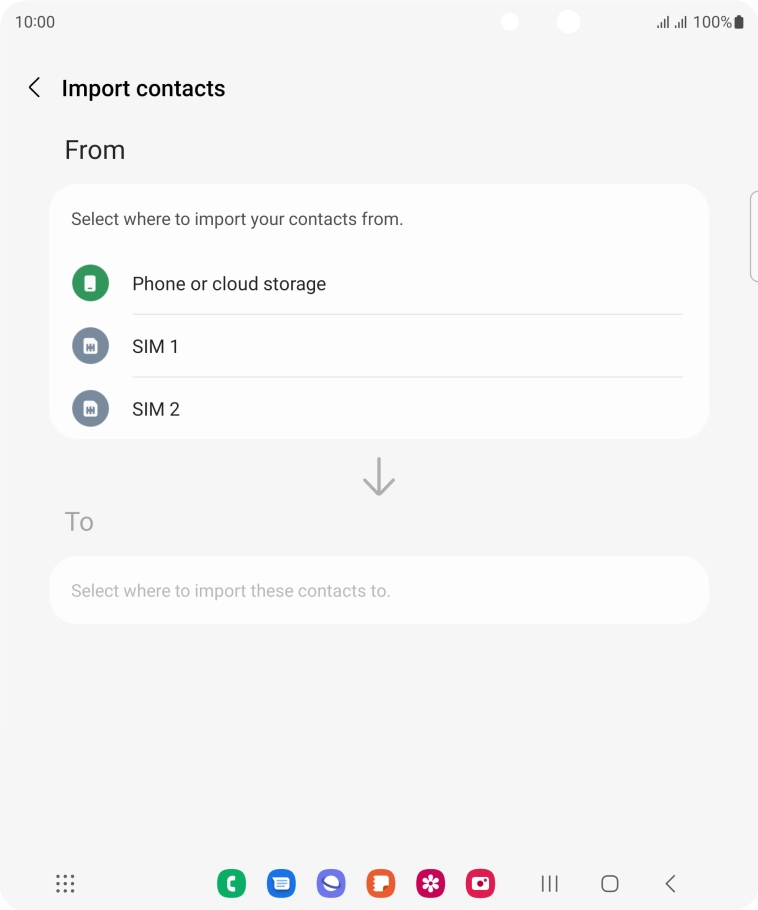Tap the signal strength bars
This screenshot has width=758, height=910.
coord(671,22)
